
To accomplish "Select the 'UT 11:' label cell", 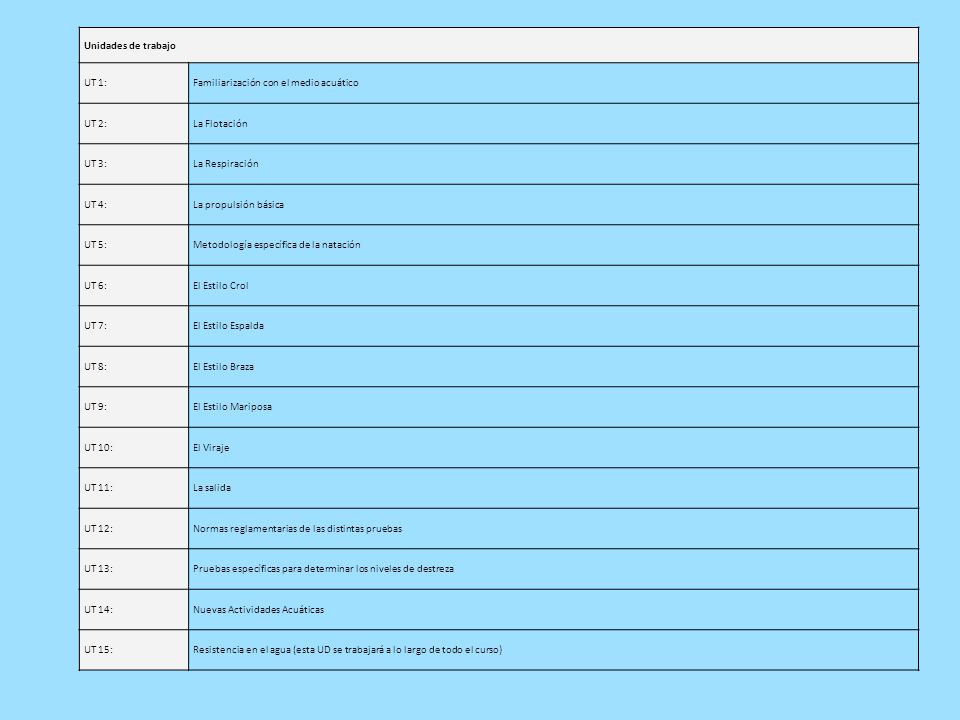I will pyautogui.click(x=134, y=488).
